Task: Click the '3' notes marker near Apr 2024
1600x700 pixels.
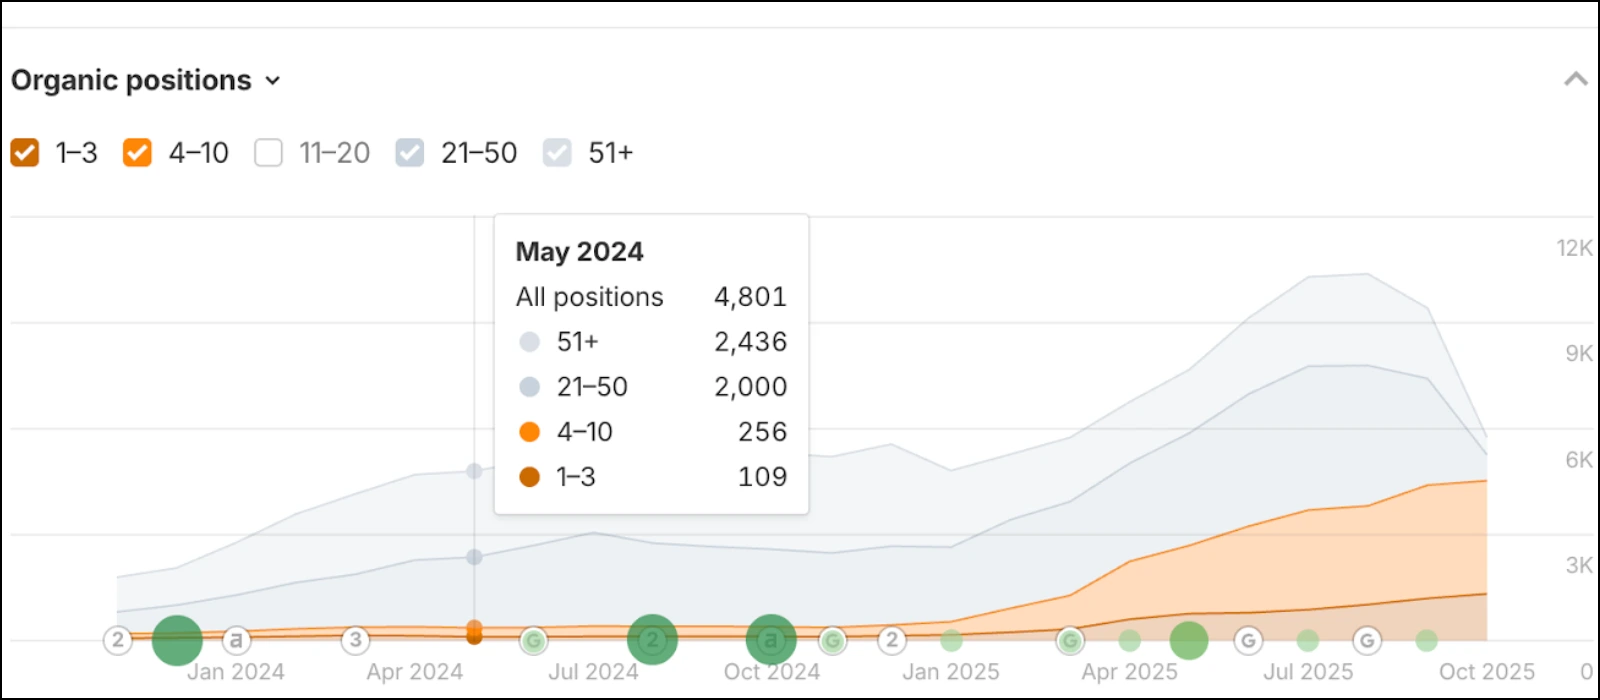Action: pyautogui.click(x=355, y=637)
